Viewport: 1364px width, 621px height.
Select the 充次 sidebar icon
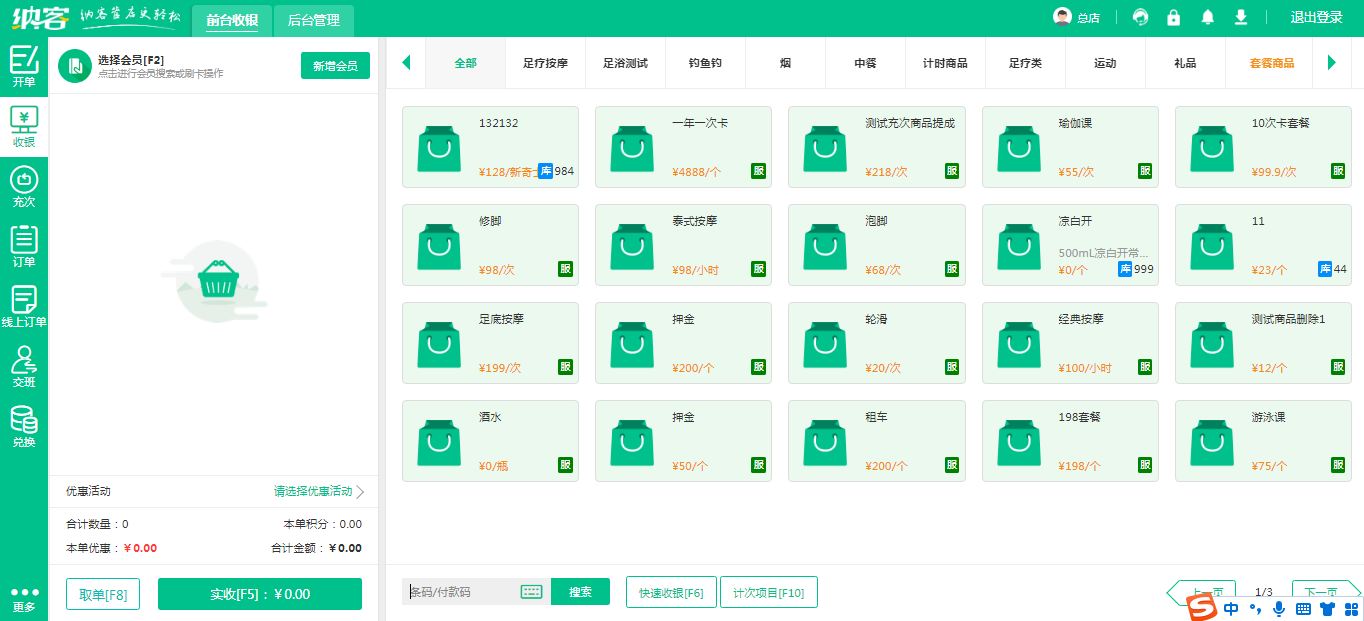coord(24,187)
